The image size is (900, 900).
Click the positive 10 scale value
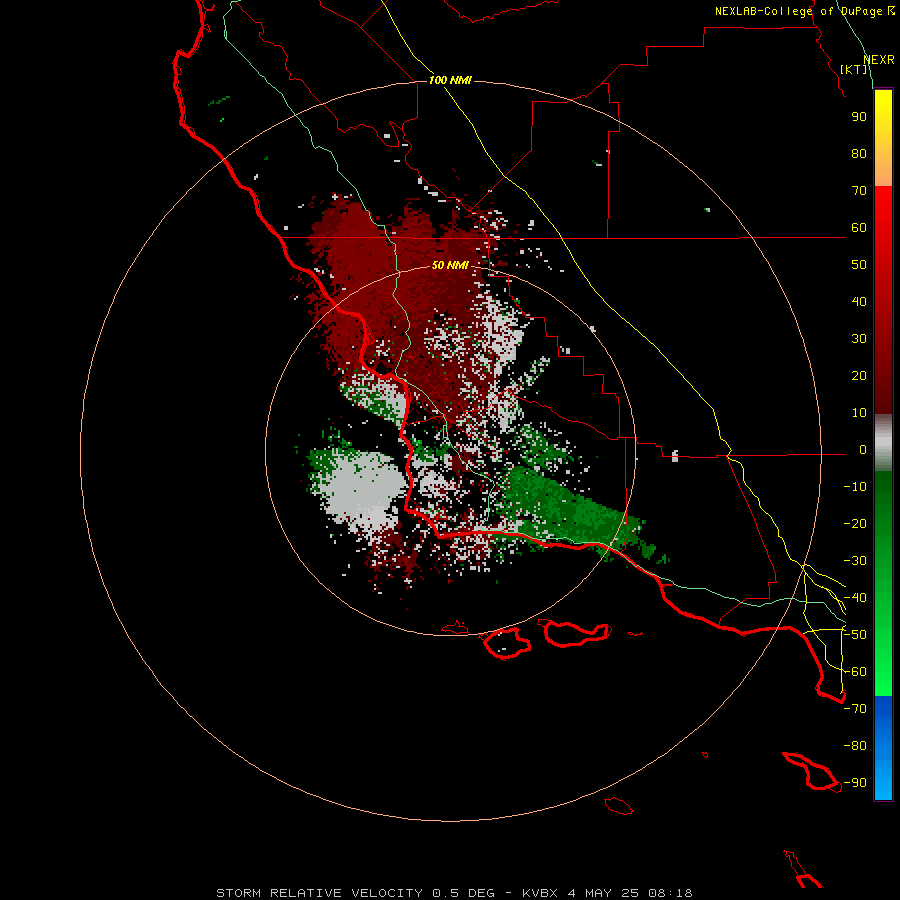(859, 413)
